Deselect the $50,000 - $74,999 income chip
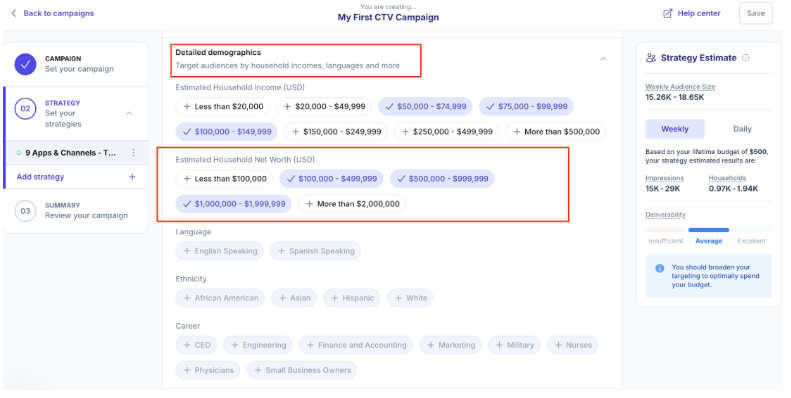The width and height of the screenshot is (791, 398). (425, 106)
